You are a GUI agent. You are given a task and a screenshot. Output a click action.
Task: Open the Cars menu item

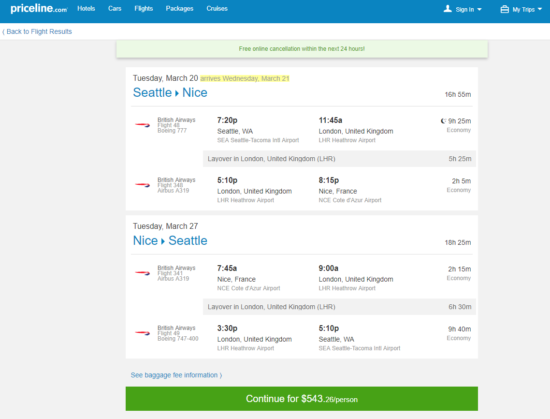tap(115, 8)
